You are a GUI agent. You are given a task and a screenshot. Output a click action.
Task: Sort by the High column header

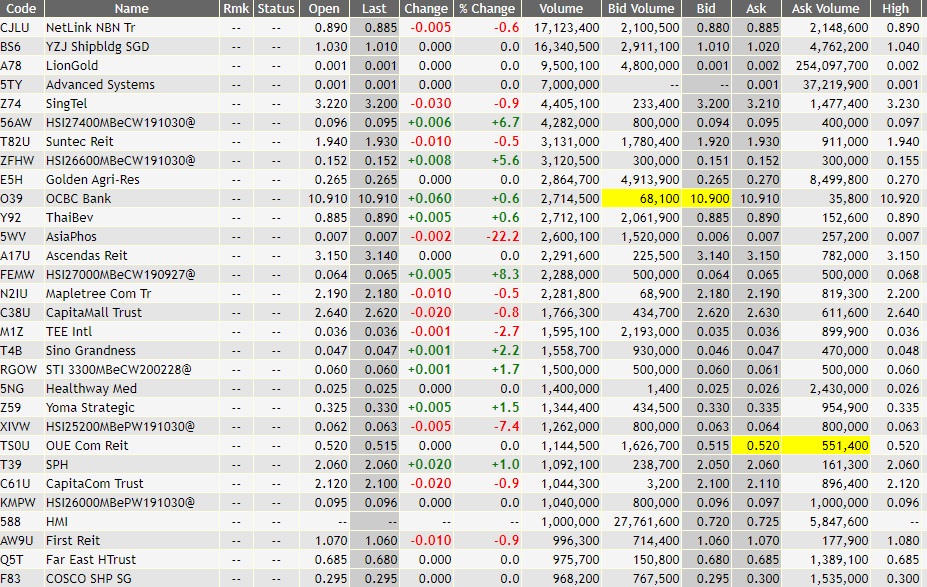(x=896, y=8)
